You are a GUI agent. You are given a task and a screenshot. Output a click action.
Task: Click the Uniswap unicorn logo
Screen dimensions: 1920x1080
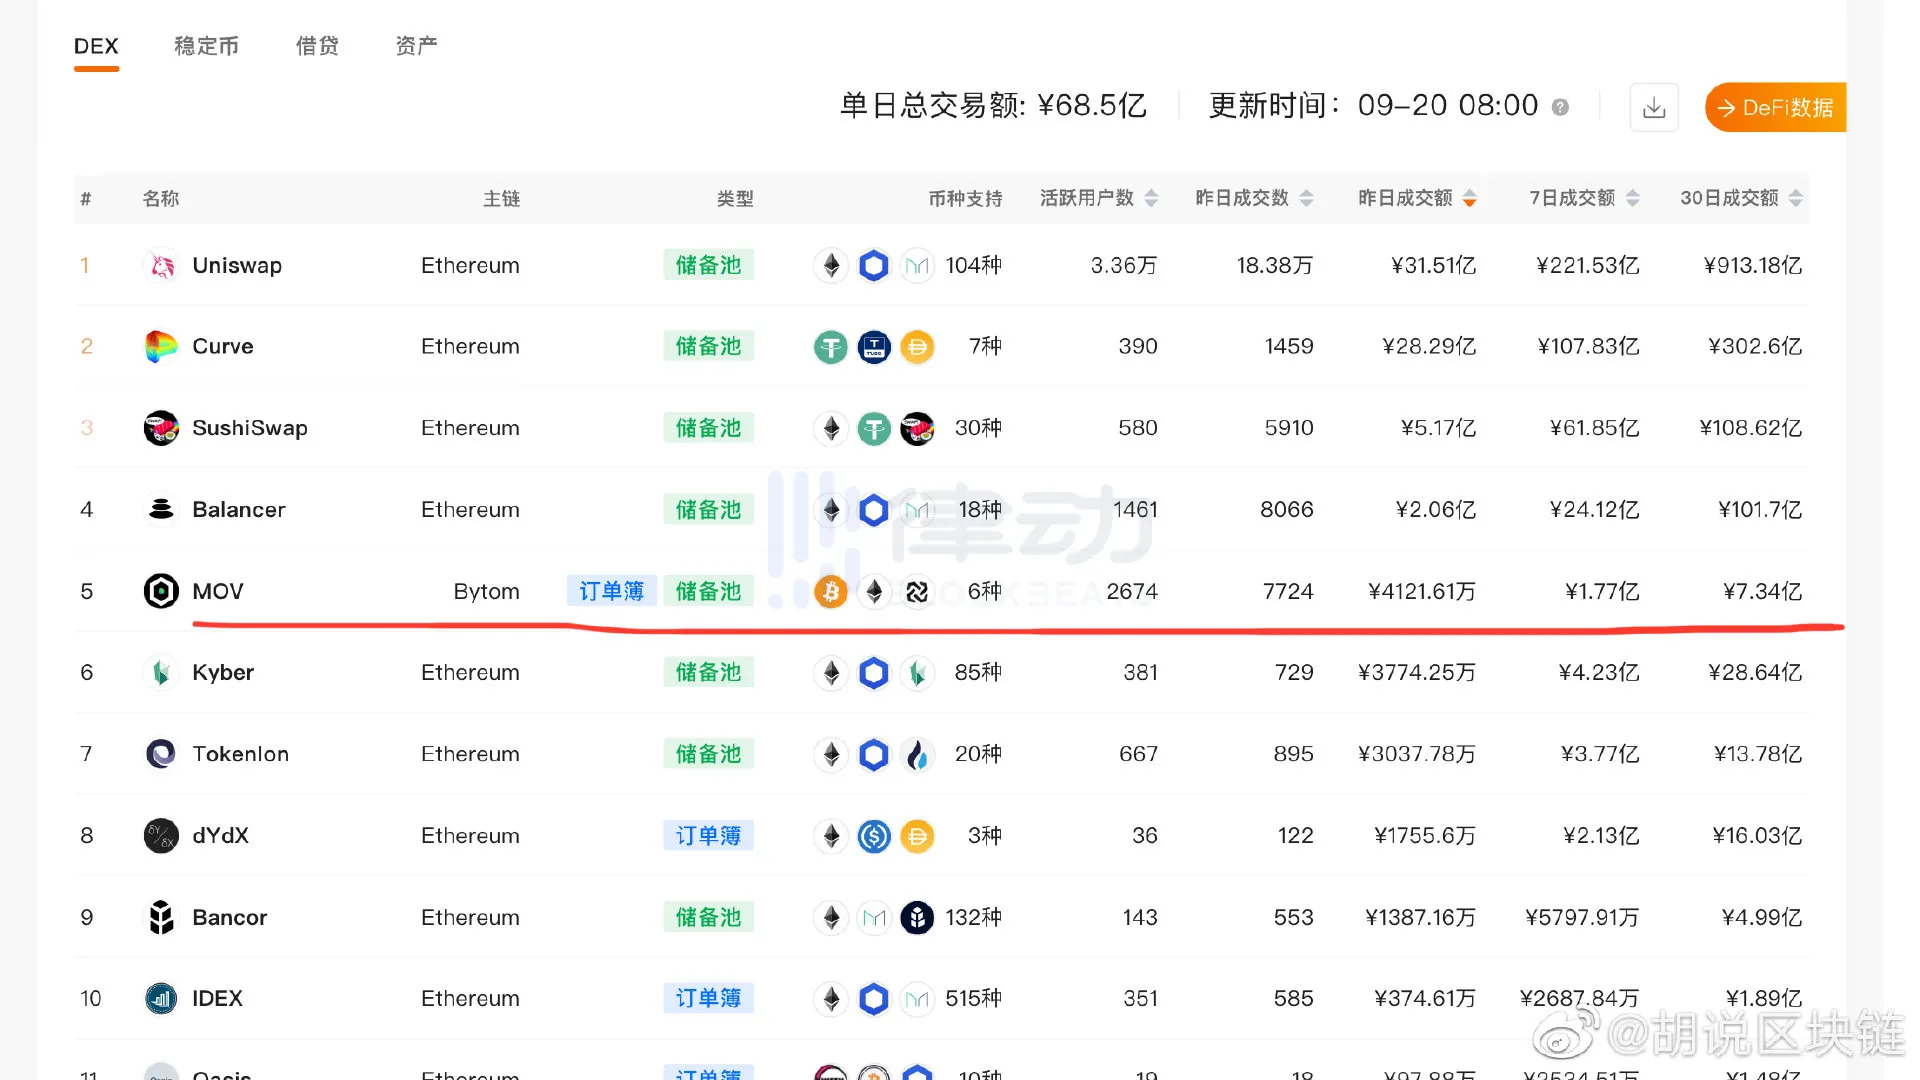161,266
